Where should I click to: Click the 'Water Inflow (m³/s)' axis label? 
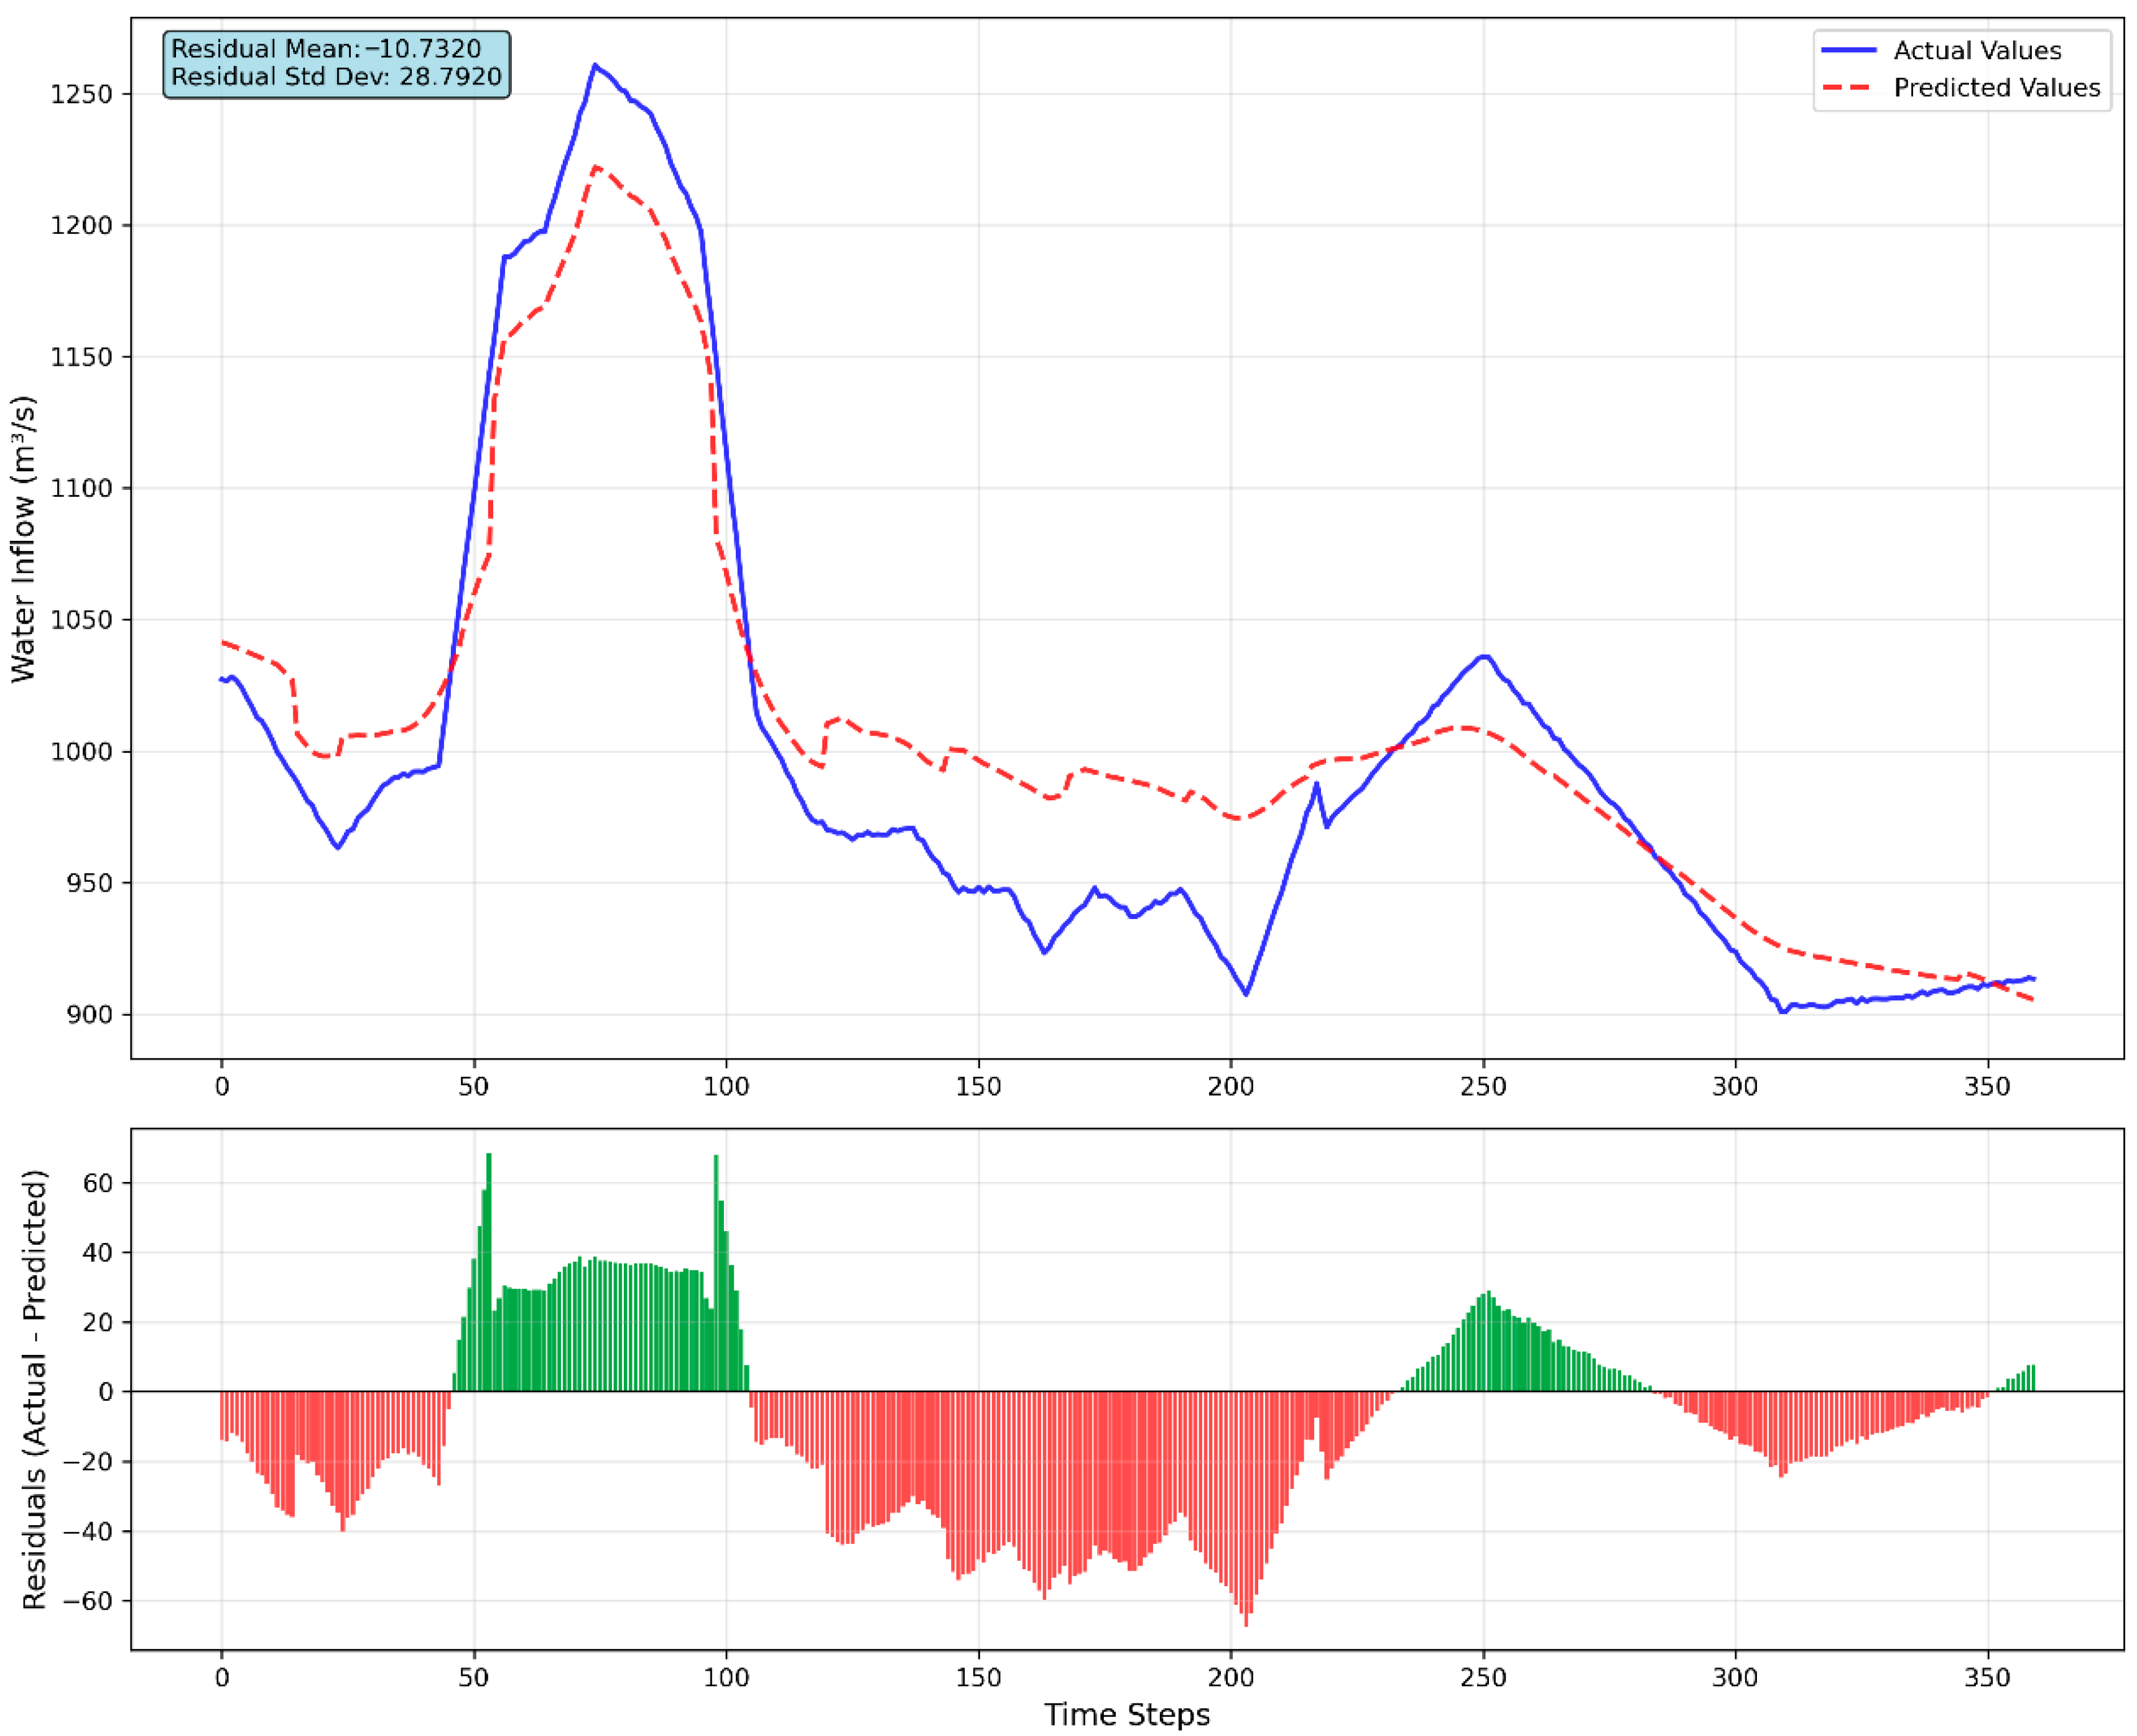(24, 539)
